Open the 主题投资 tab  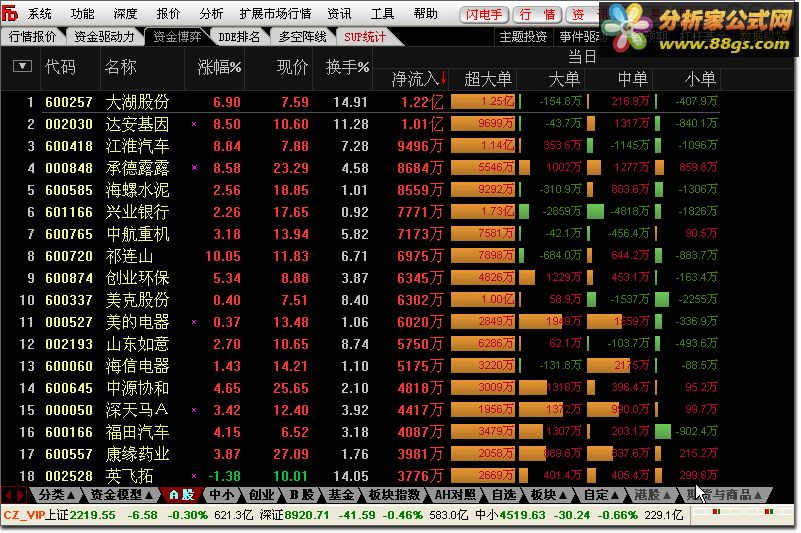[x=523, y=37]
